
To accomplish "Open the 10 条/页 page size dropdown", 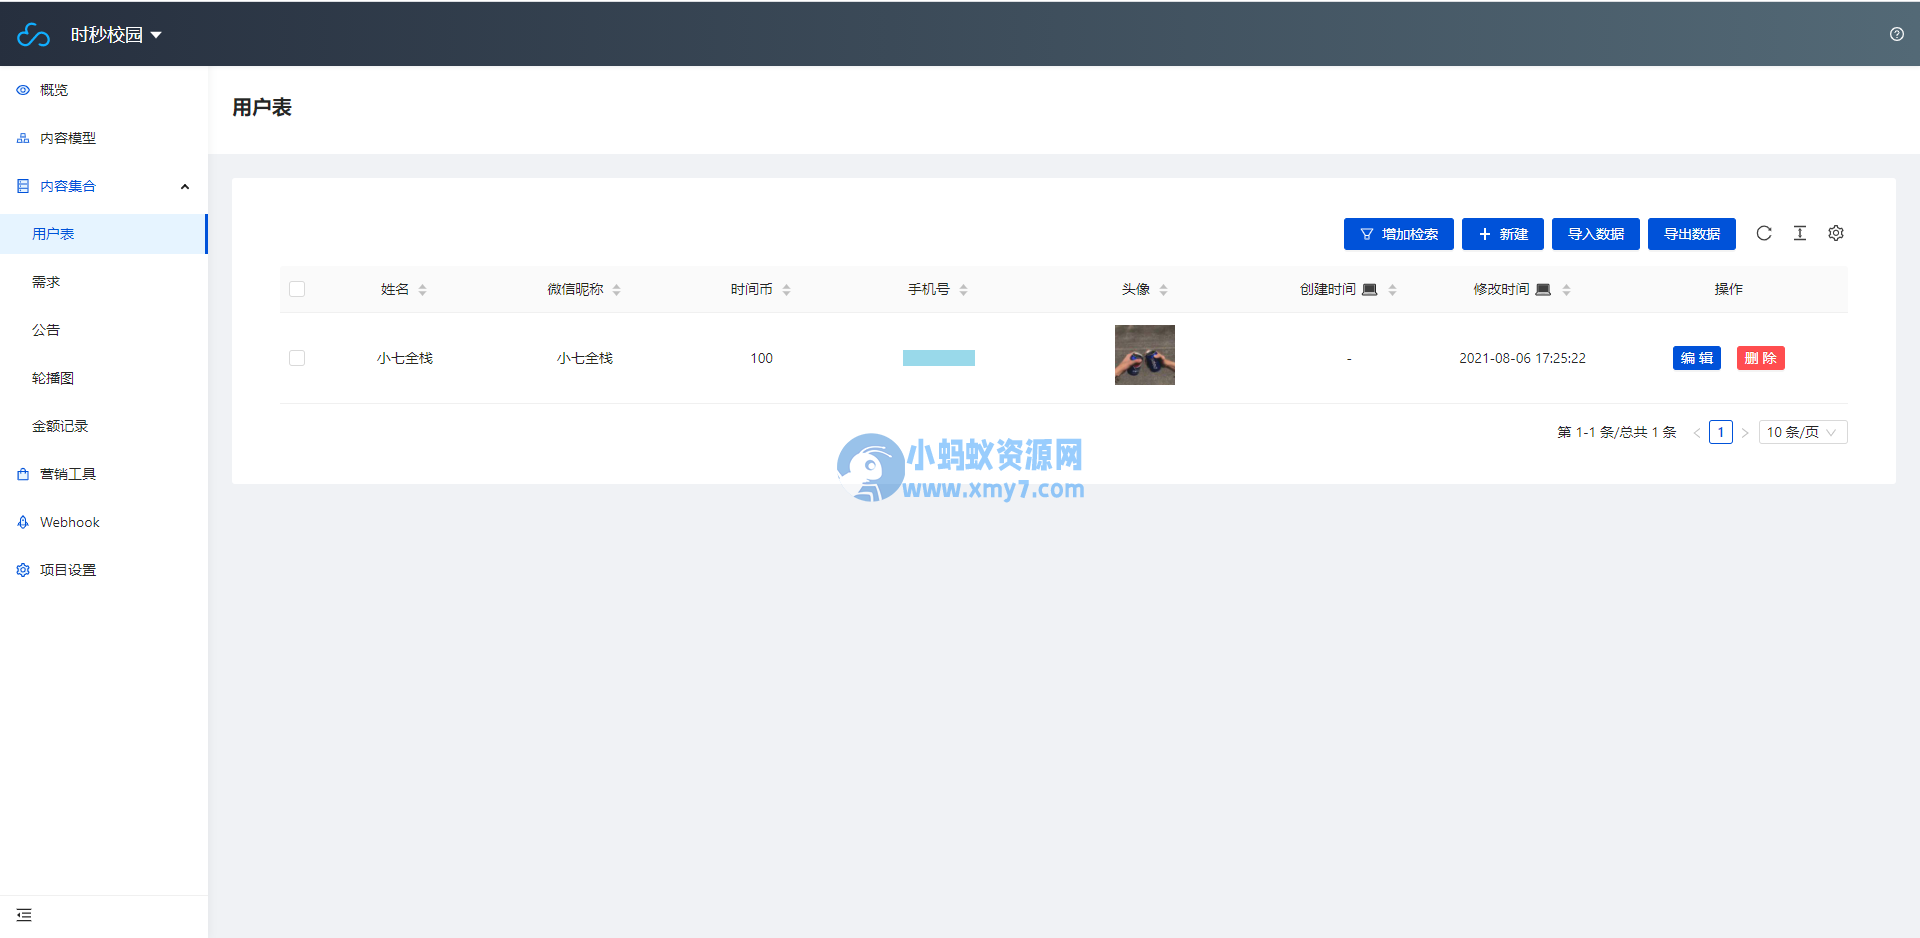I will (1803, 432).
